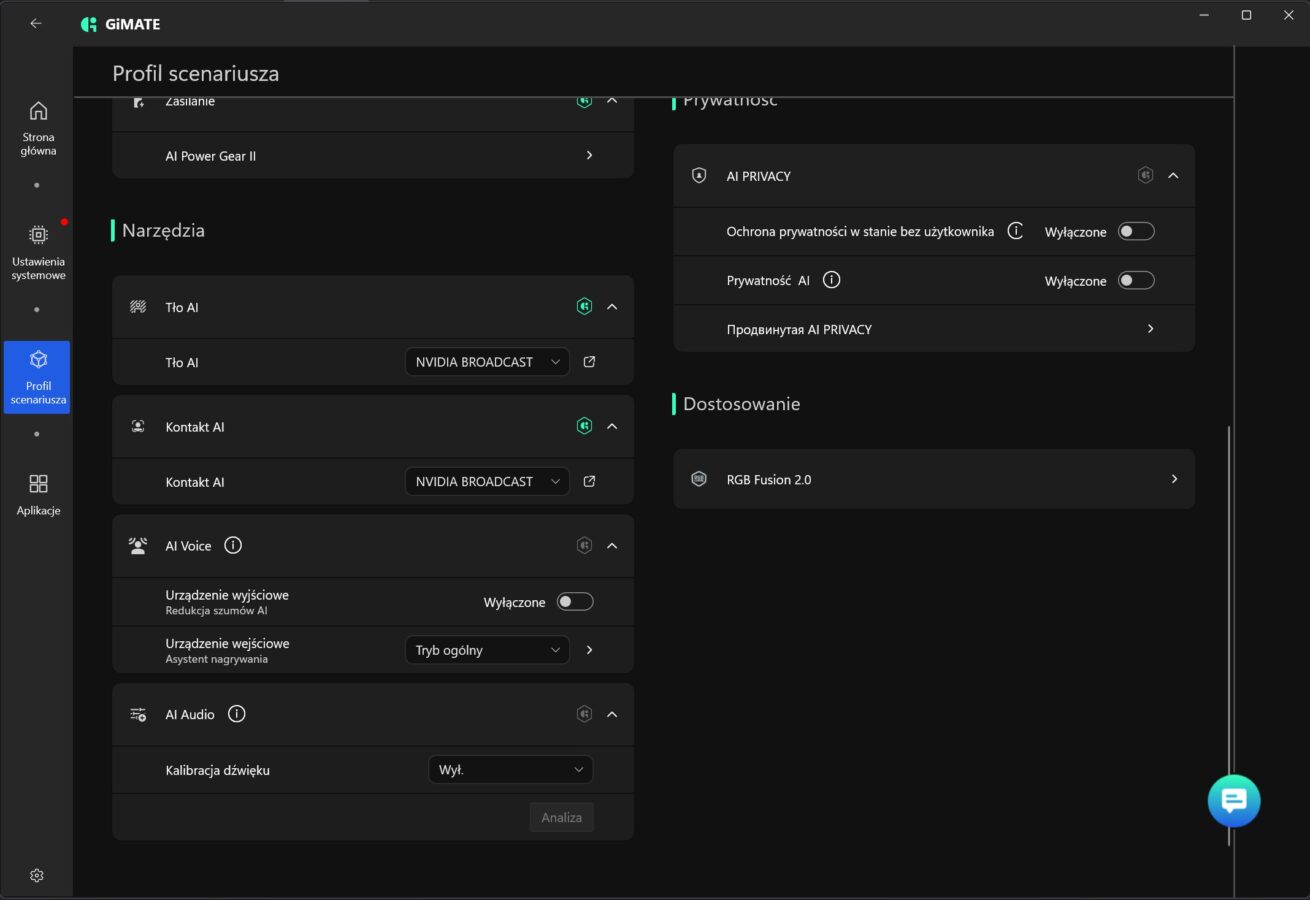Open the RGB Fusion 2.0 row

[x=933, y=479]
